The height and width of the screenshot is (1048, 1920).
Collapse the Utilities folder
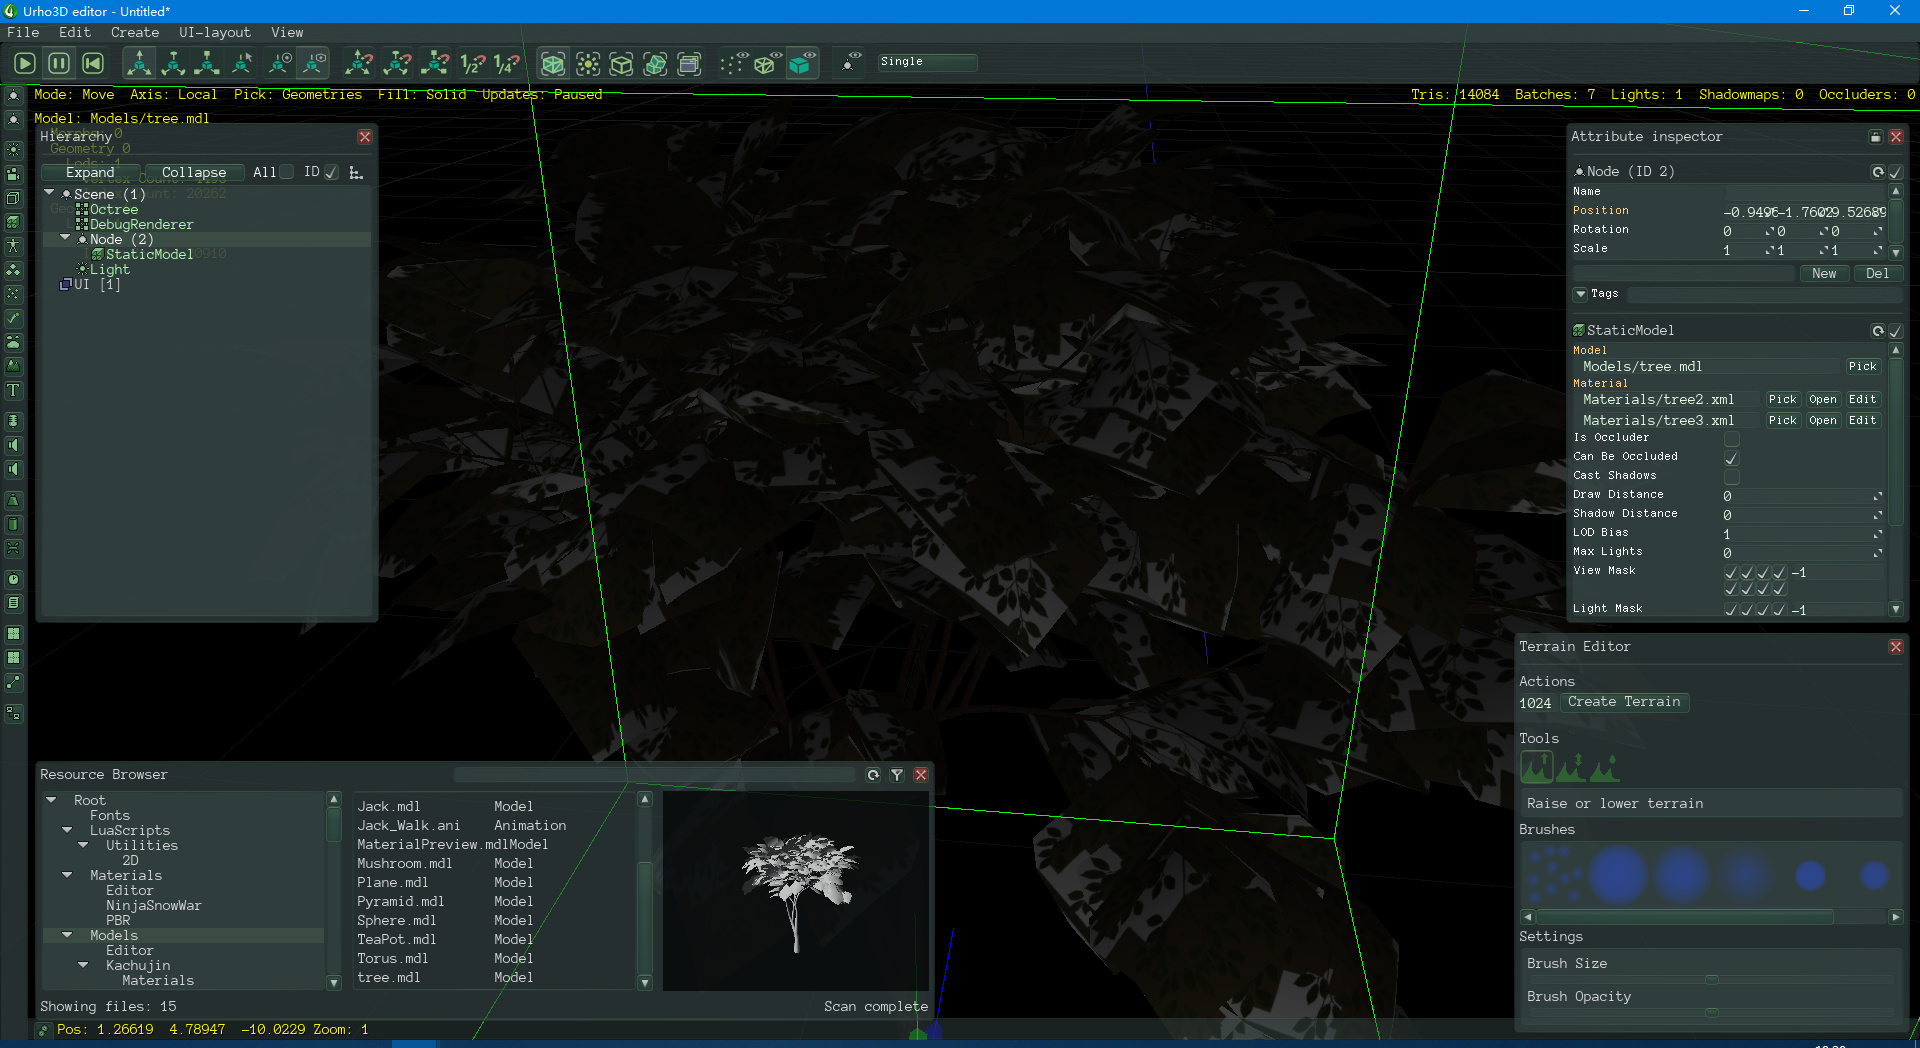tap(83, 845)
